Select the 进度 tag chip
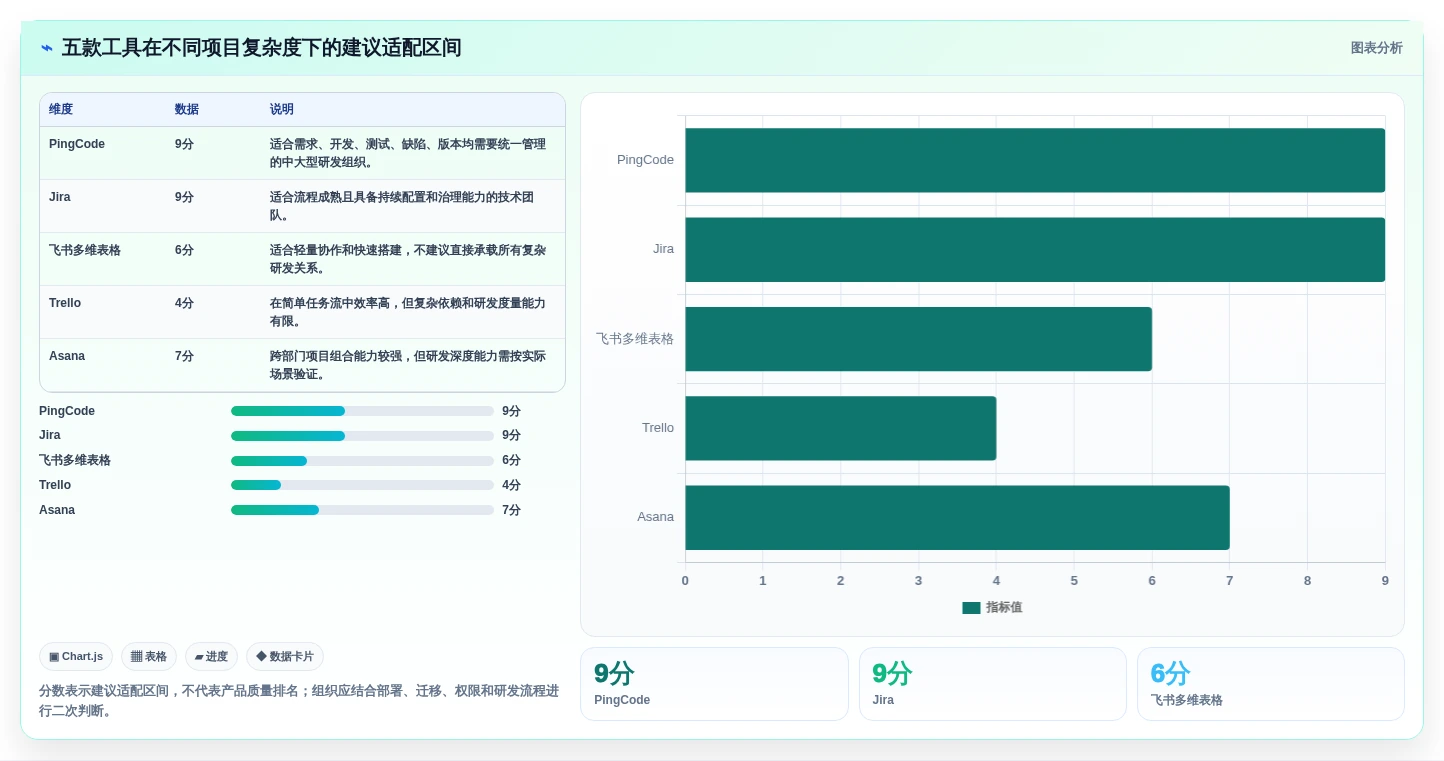Viewport: 1444px width, 761px height. [x=211, y=657]
